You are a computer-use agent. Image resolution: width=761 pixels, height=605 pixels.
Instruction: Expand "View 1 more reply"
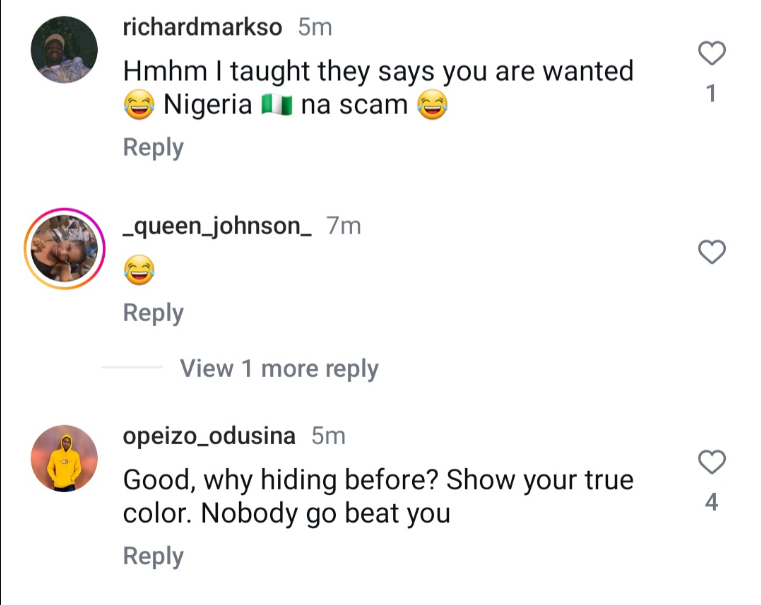point(279,369)
